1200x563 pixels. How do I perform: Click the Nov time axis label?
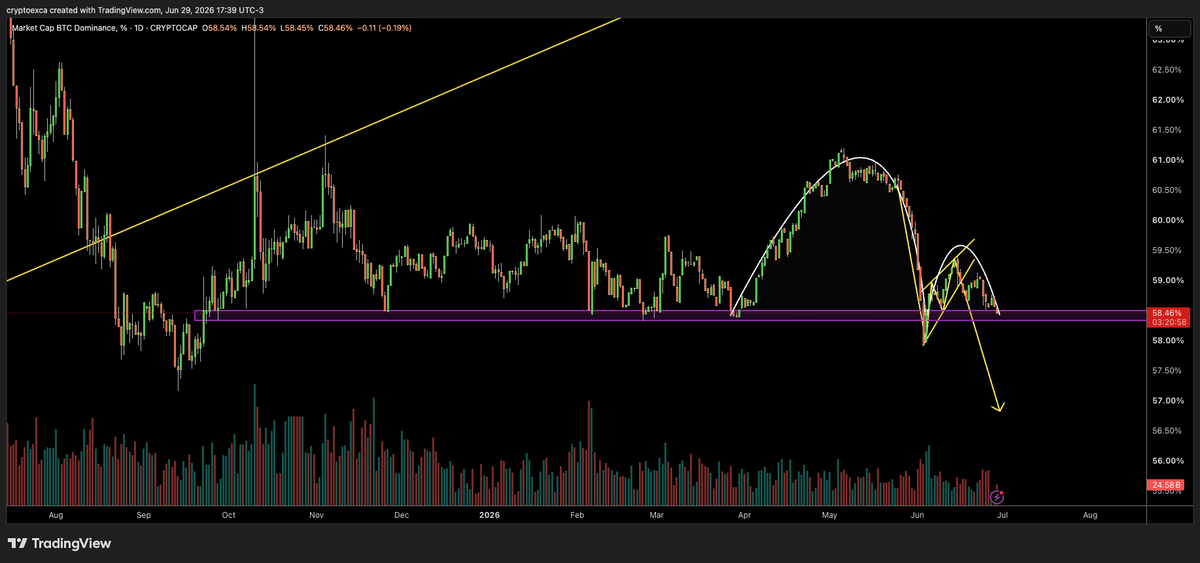click(x=317, y=515)
